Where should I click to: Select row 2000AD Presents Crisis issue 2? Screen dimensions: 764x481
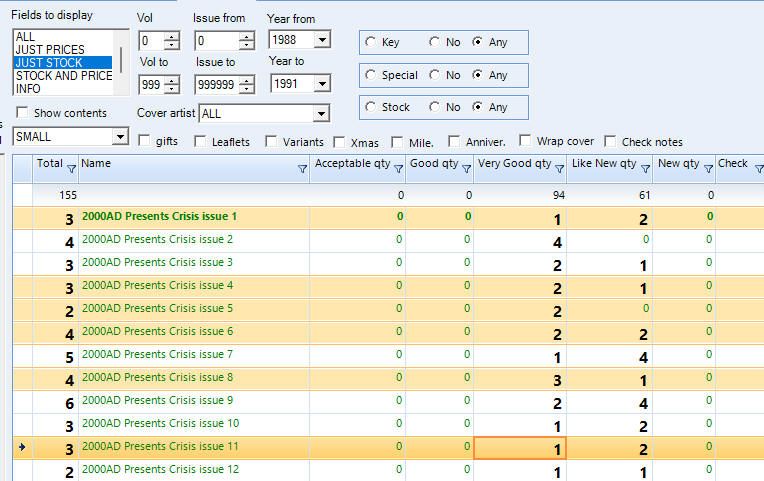tap(388, 241)
